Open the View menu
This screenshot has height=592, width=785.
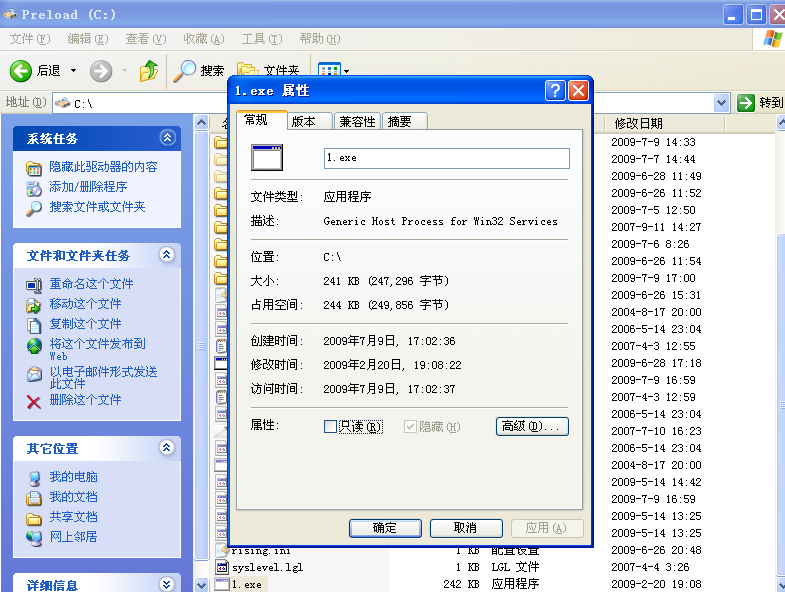point(146,39)
